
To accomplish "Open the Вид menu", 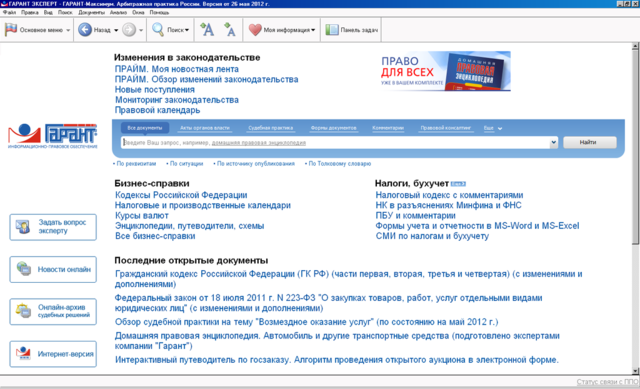I will [48, 12].
